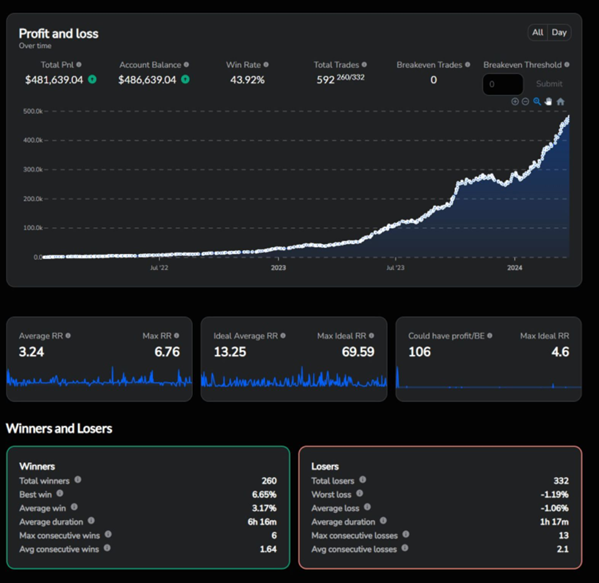Image resolution: width=599 pixels, height=583 pixels.
Task: Click info icon next to Average RR
Action: coord(68,335)
